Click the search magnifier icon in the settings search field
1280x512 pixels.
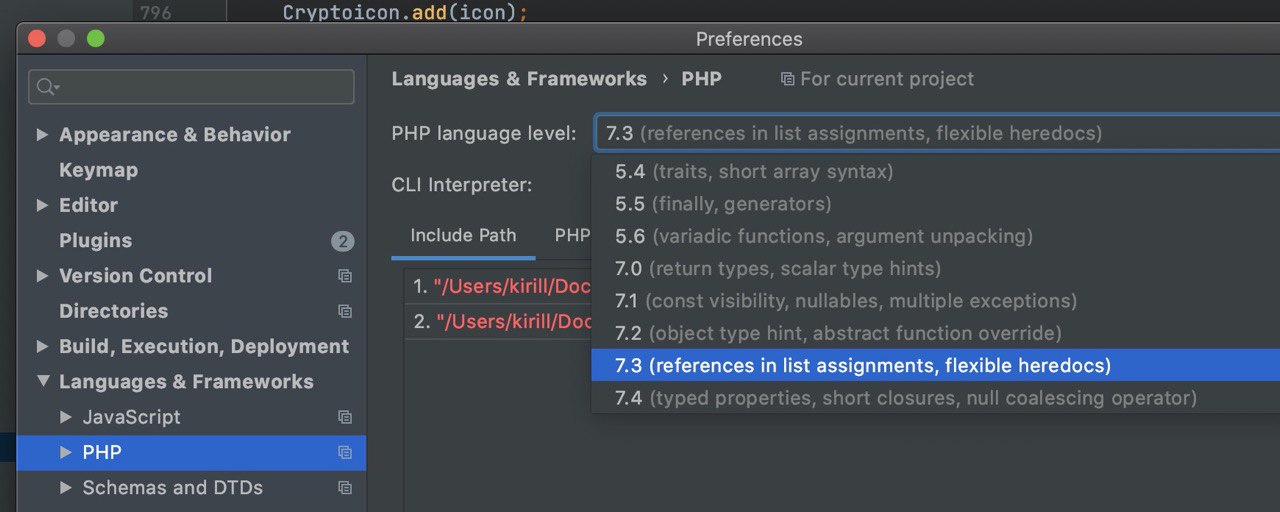tap(47, 87)
